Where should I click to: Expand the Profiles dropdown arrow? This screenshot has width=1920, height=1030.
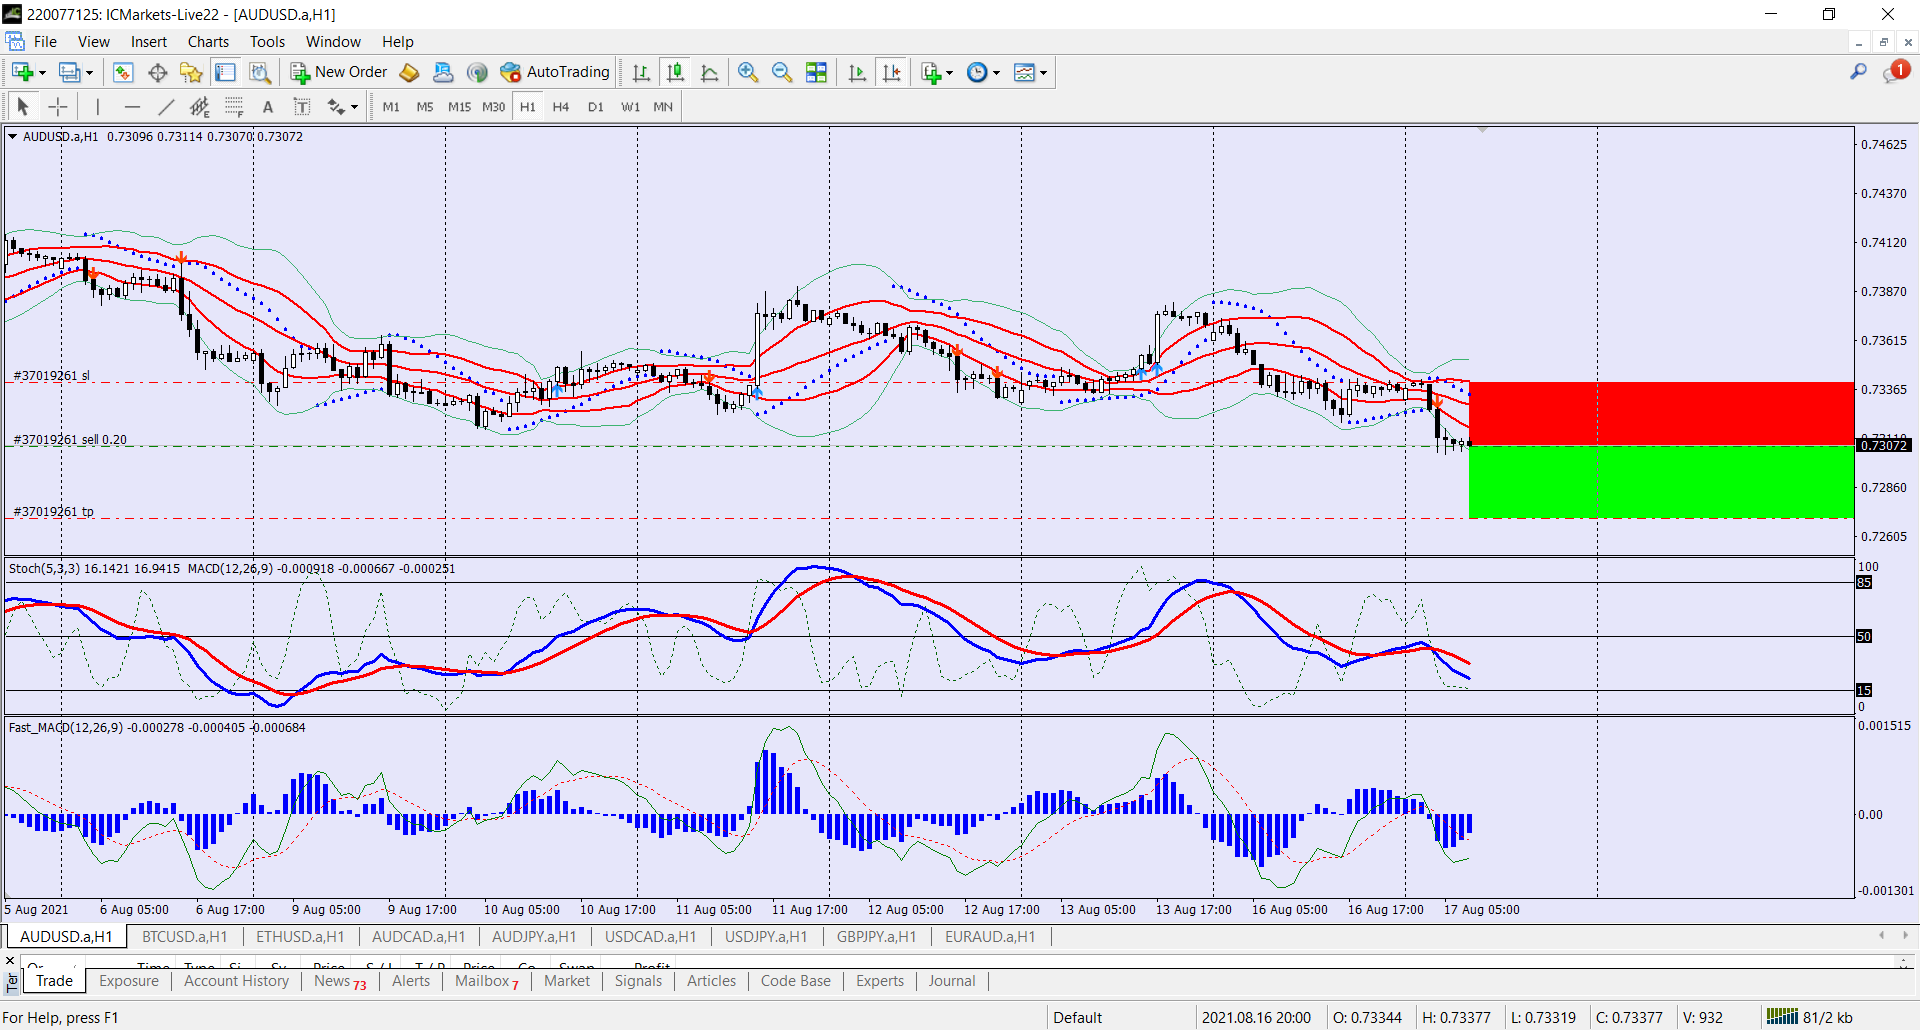click(x=89, y=72)
